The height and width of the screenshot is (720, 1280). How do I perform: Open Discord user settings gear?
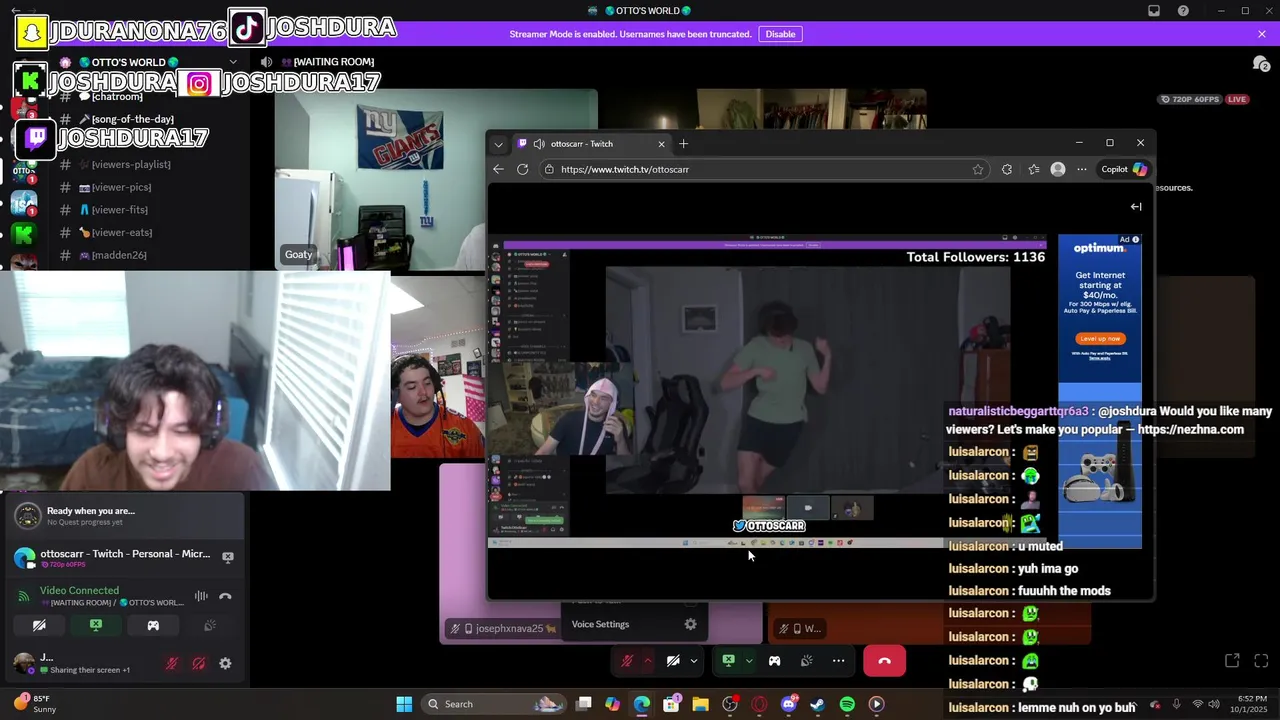pyautogui.click(x=225, y=663)
